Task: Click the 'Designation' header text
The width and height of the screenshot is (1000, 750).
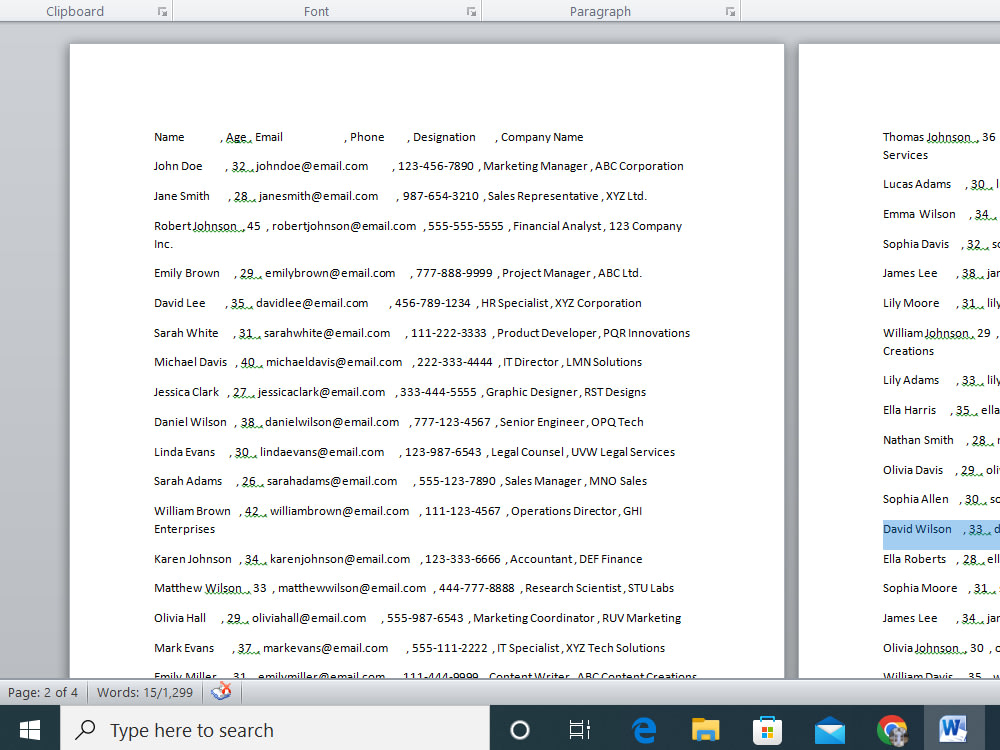Action: 444,137
